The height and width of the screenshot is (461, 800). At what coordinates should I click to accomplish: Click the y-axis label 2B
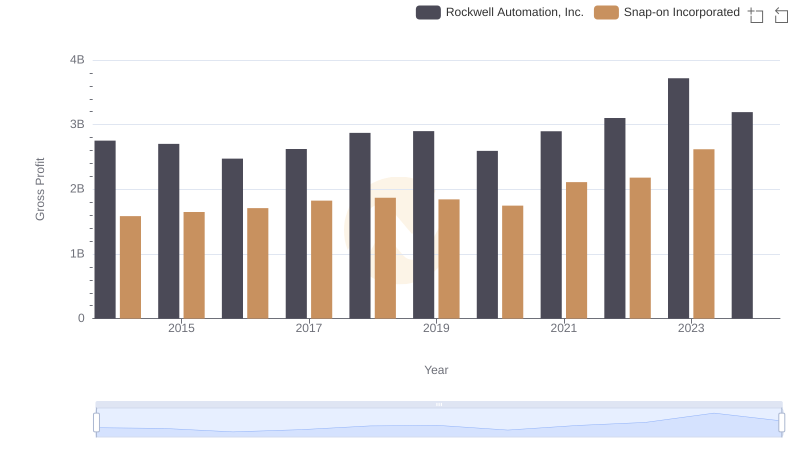coord(77,189)
